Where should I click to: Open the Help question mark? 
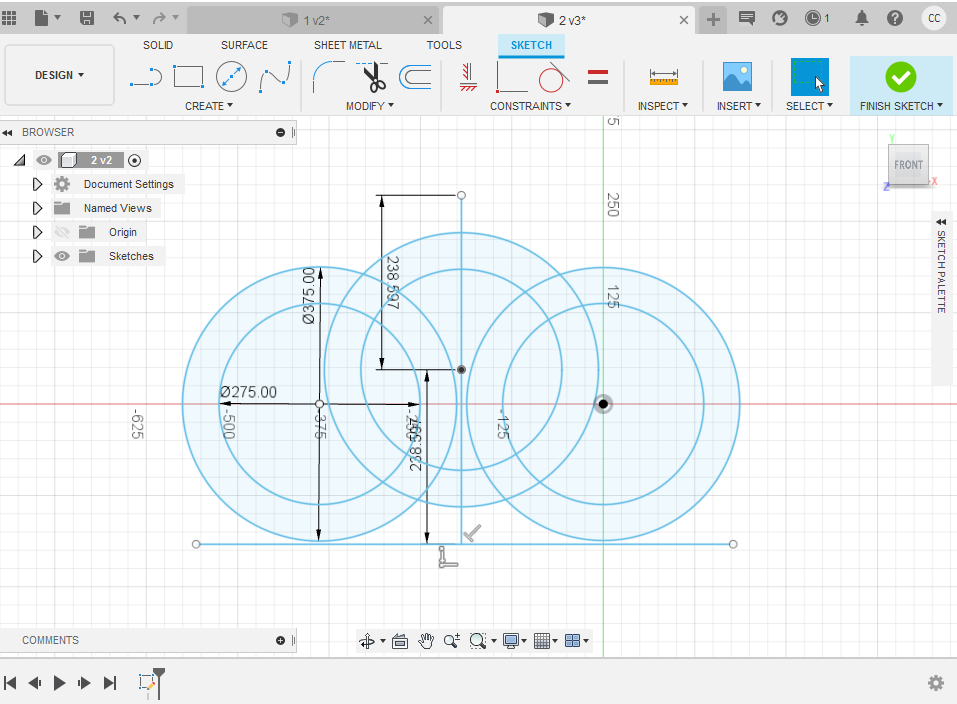[895, 18]
